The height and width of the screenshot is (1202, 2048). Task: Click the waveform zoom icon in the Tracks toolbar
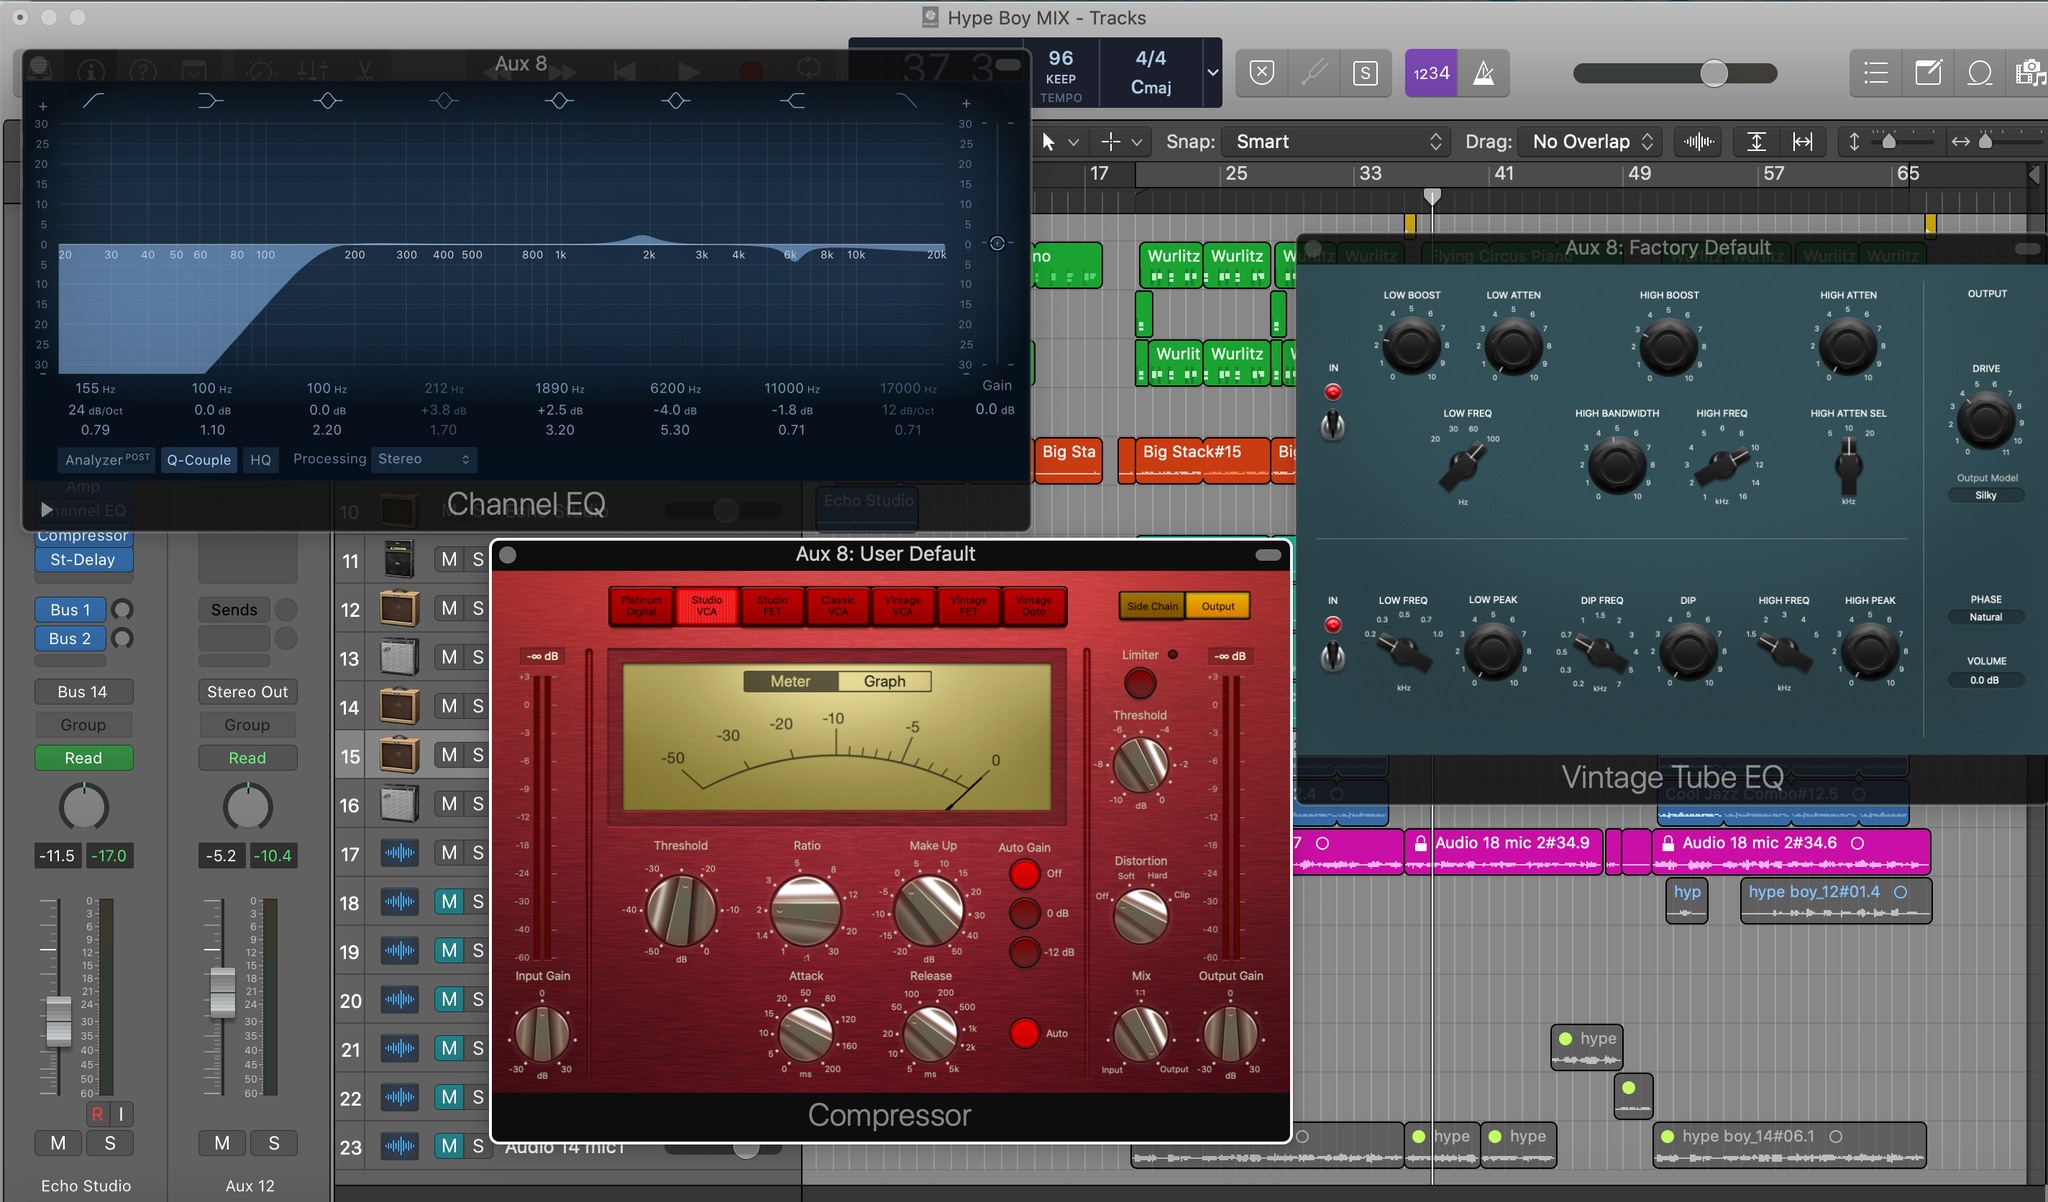1699,142
